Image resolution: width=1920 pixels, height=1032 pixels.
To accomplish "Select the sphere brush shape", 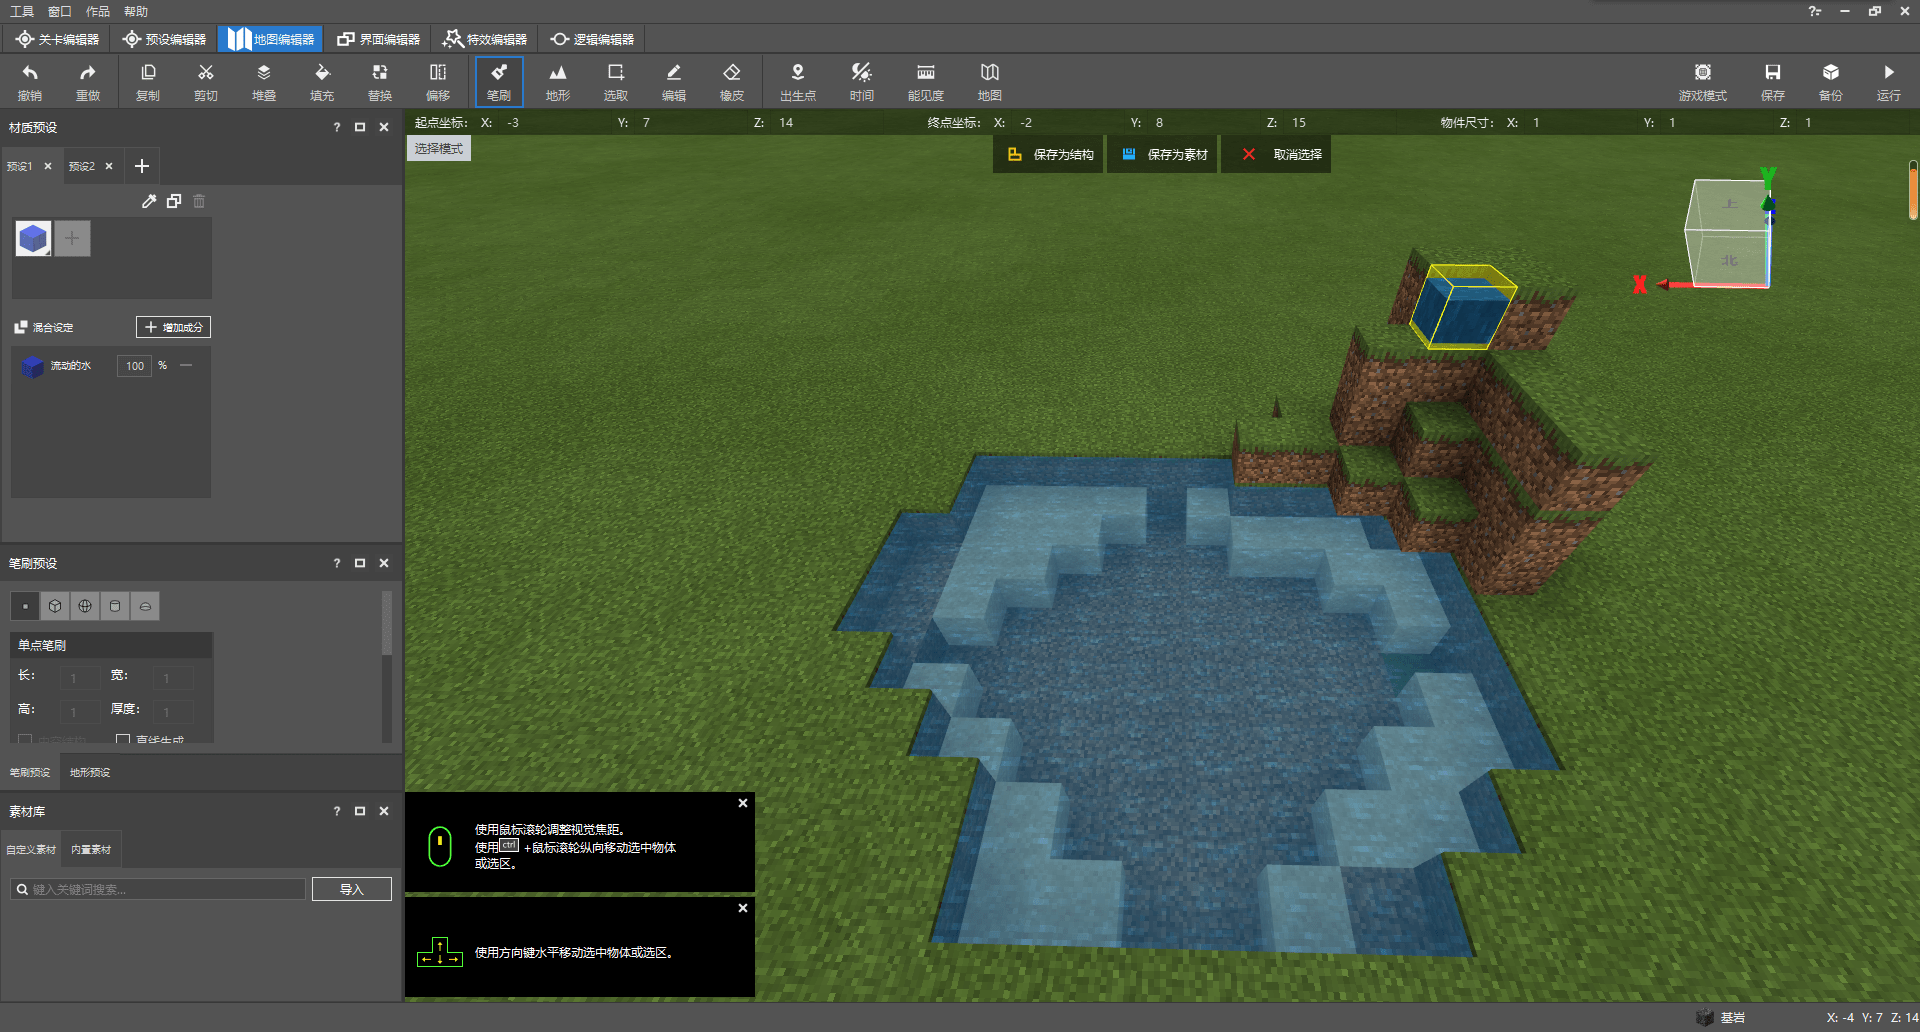I will point(85,606).
